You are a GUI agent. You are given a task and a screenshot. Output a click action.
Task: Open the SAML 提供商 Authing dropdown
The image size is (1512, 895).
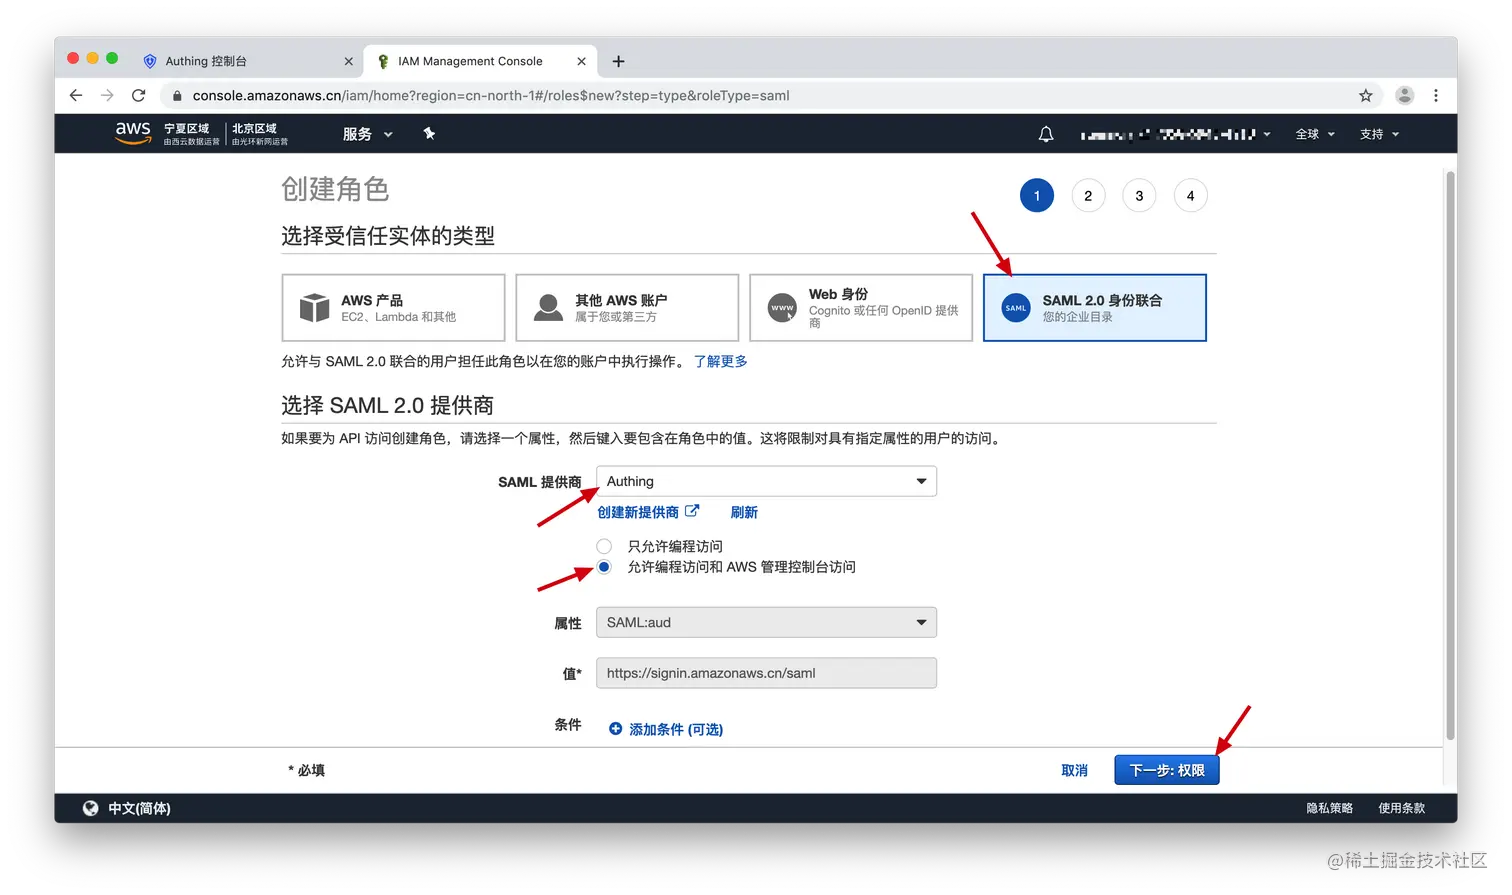click(x=766, y=481)
